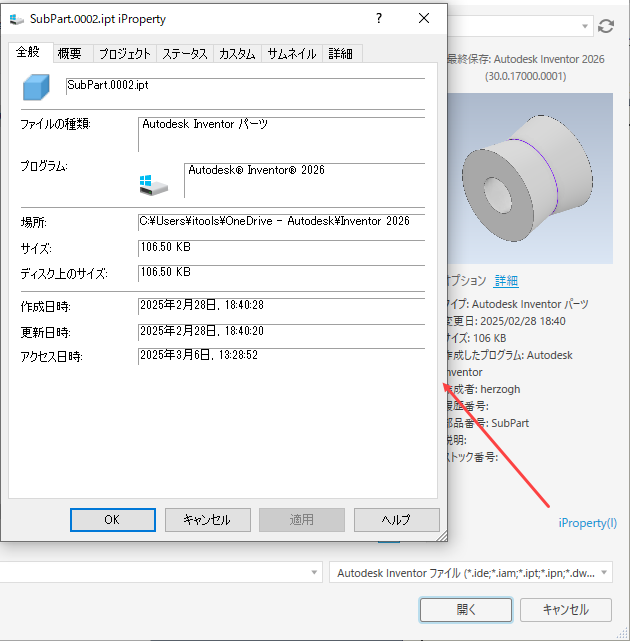Open the dropdown beside the refresh icon
Viewport: 630px width, 641px height.
(585, 26)
